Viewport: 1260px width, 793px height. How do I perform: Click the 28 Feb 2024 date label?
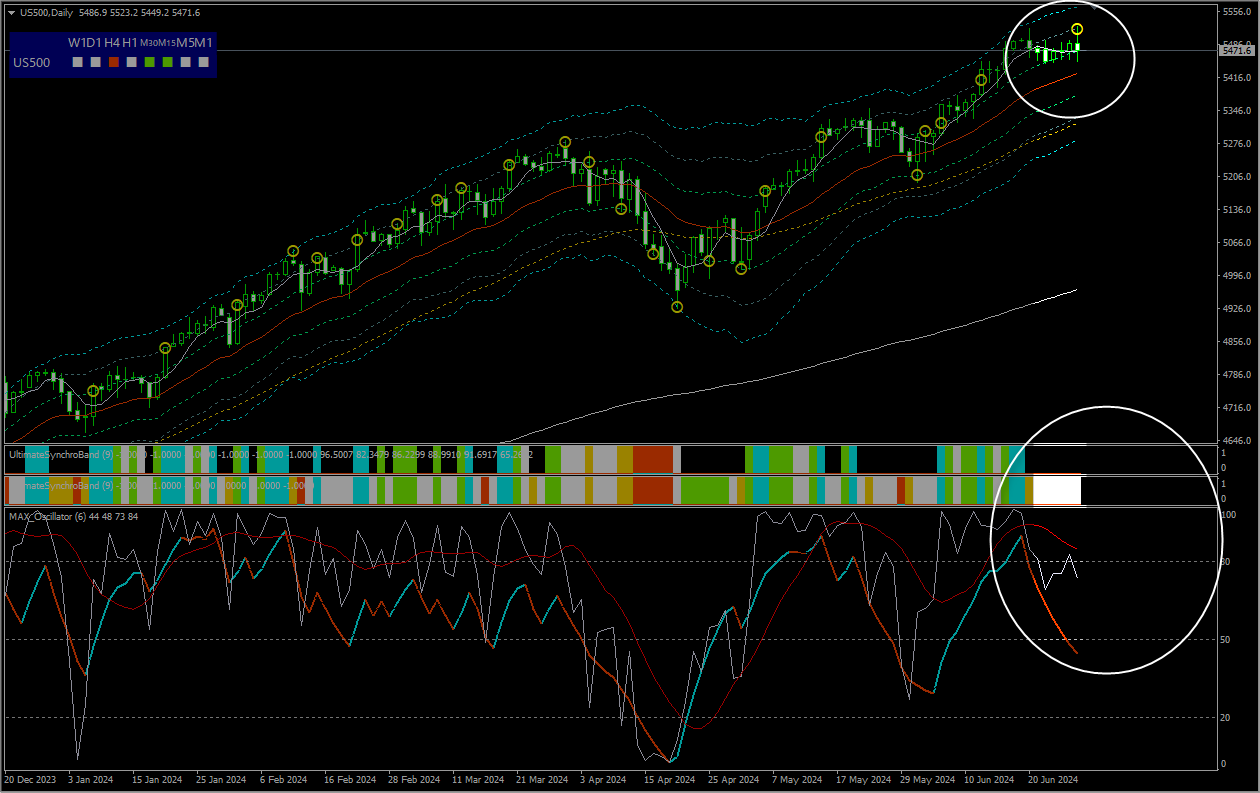pyautogui.click(x=414, y=779)
